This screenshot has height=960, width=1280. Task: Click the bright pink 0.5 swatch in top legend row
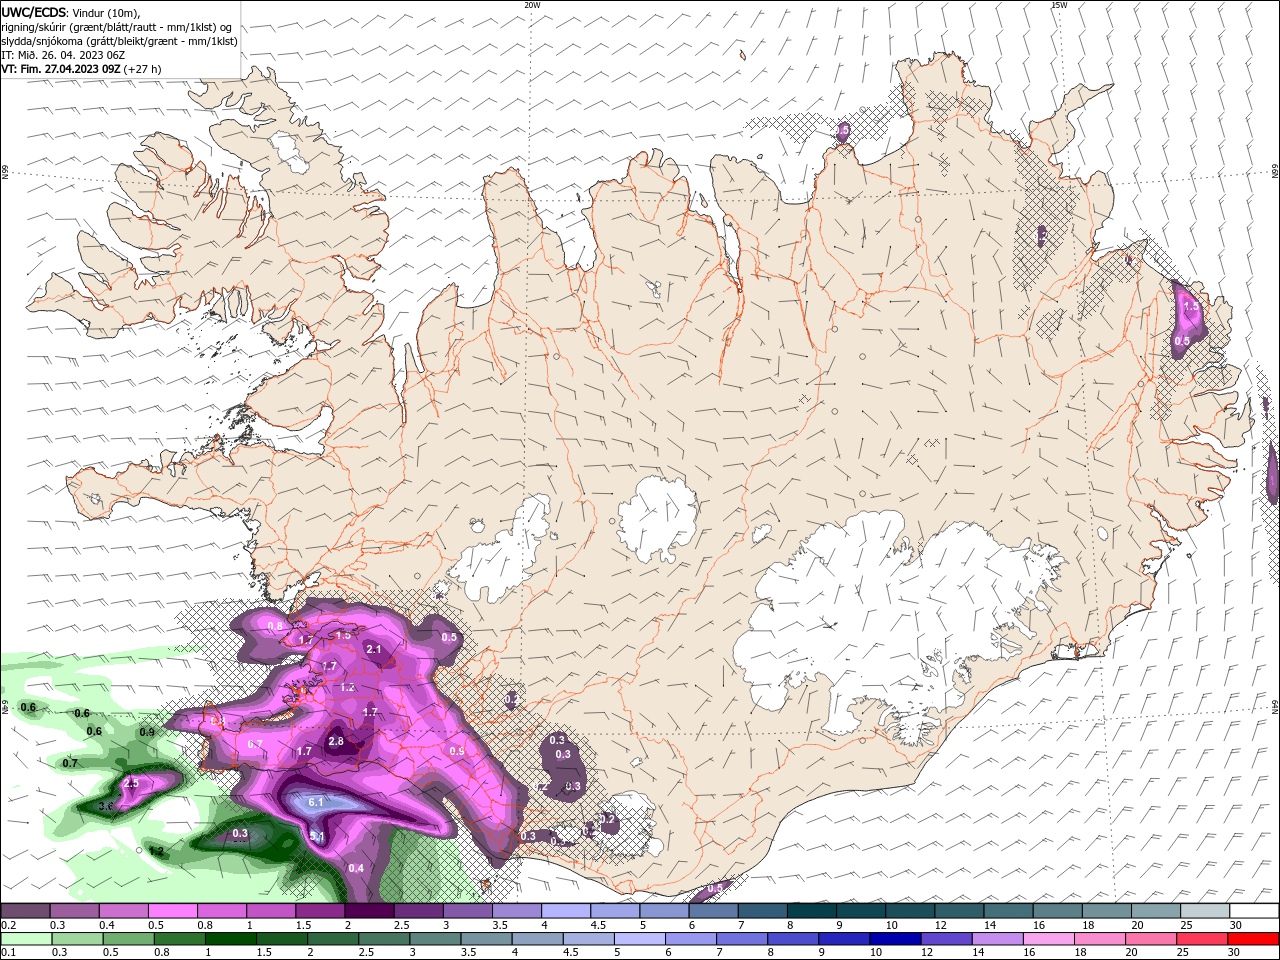pyautogui.click(x=172, y=911)
